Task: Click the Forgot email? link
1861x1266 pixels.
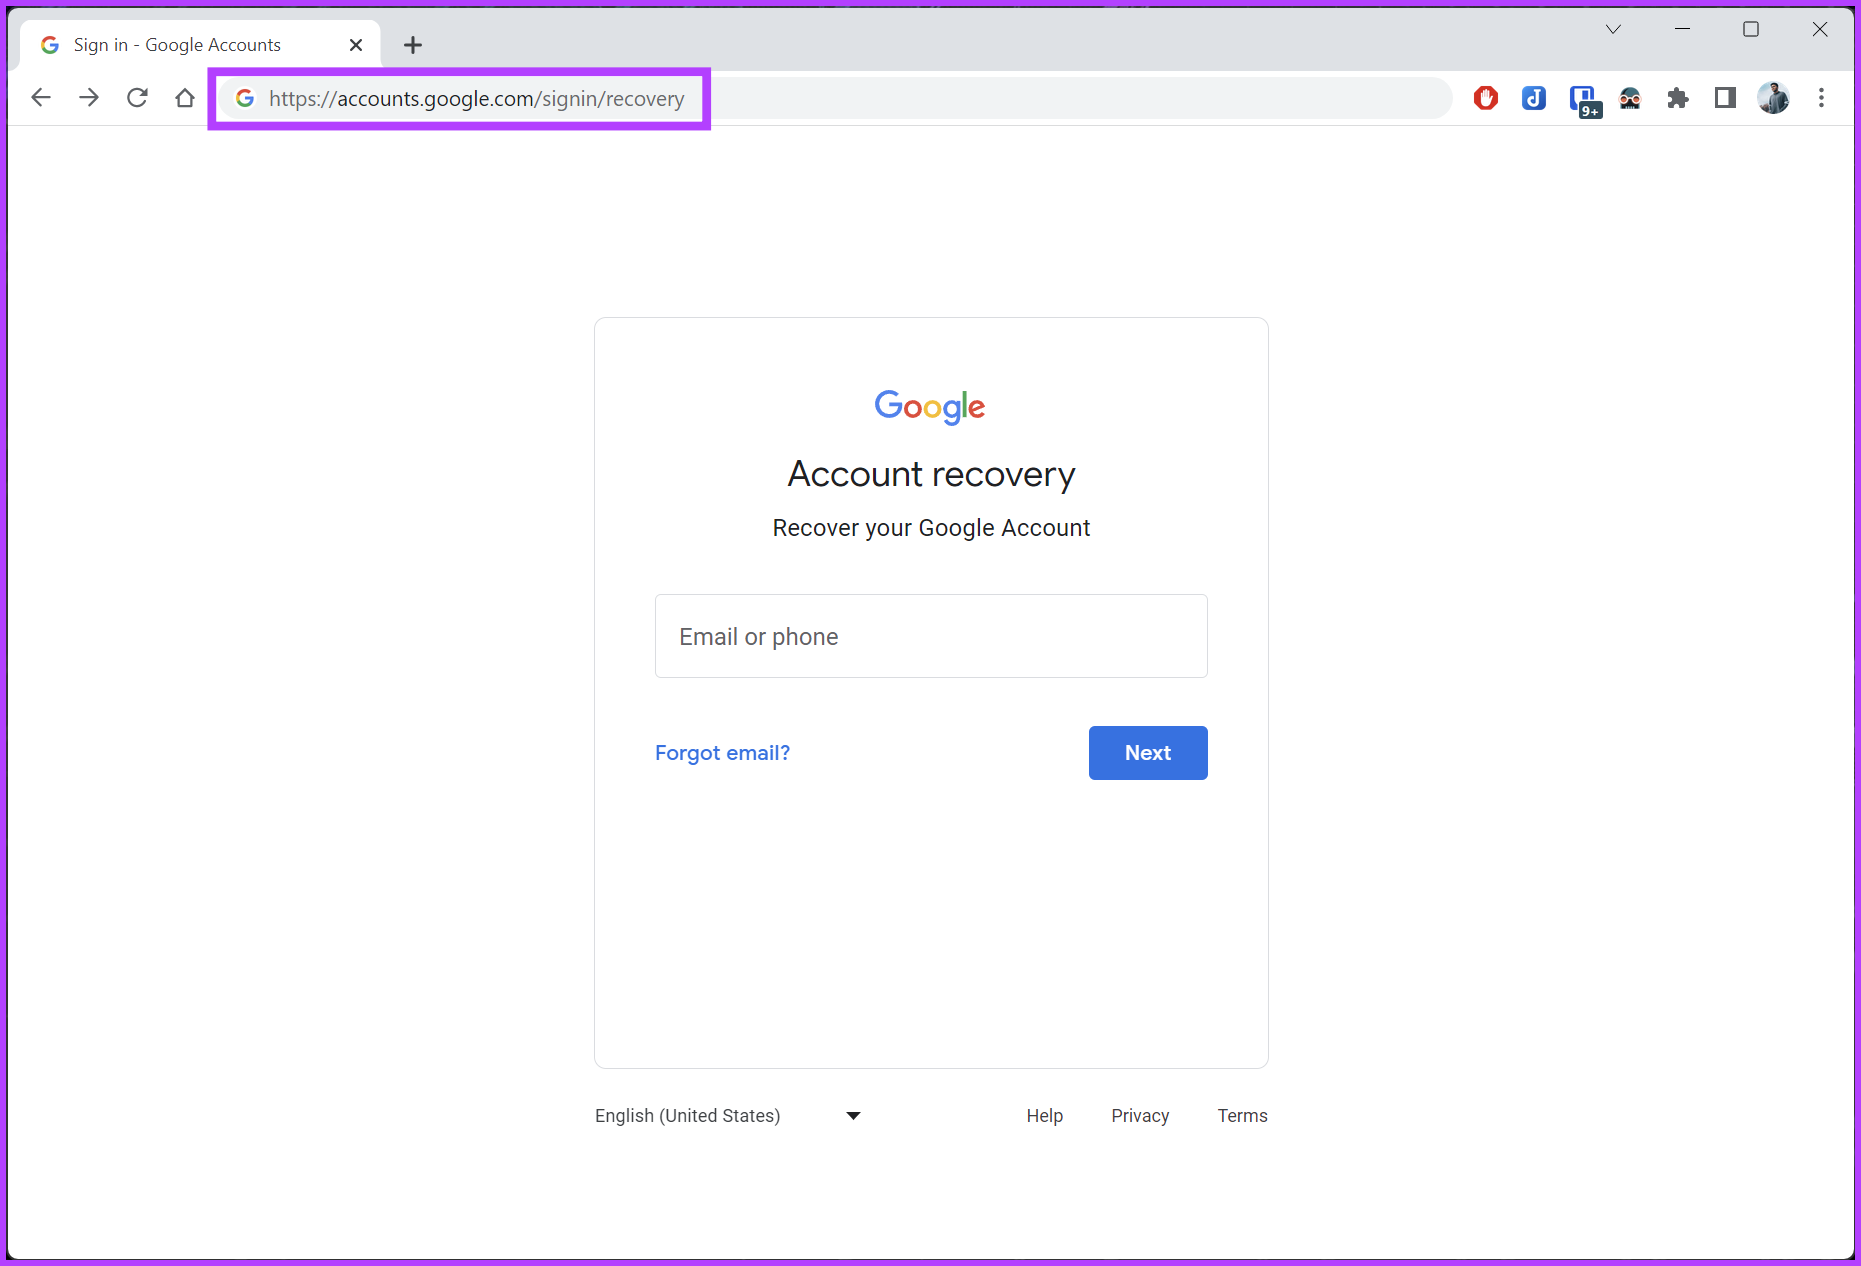Action: 722,753
